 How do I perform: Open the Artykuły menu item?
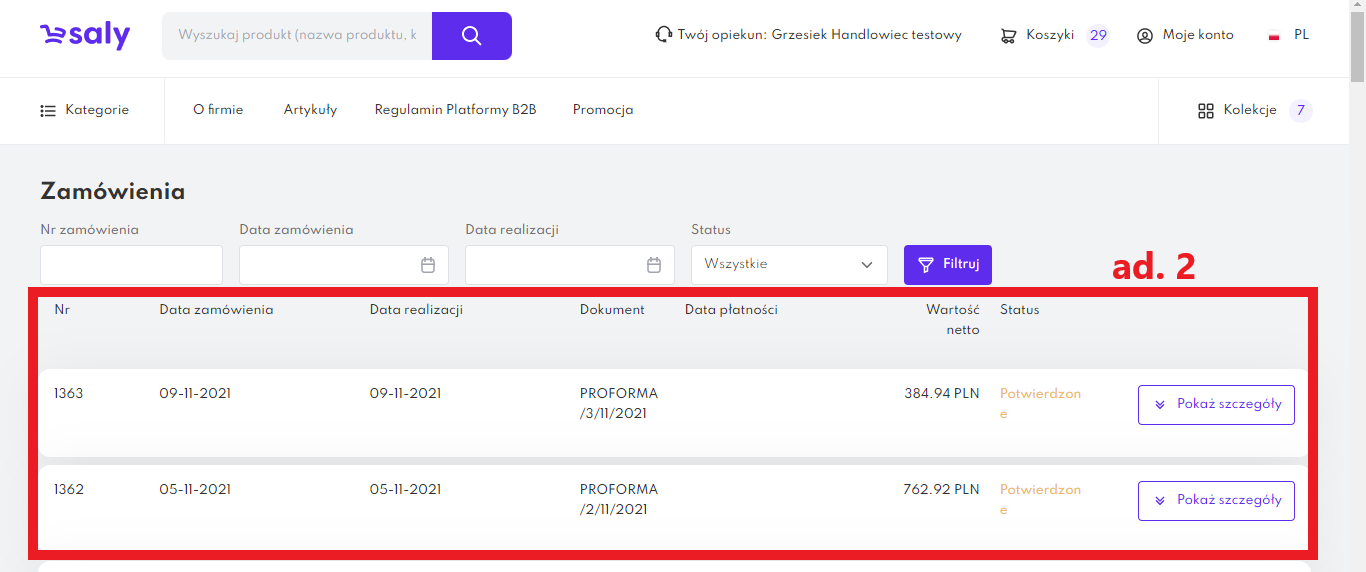click(x=310, y=110)
